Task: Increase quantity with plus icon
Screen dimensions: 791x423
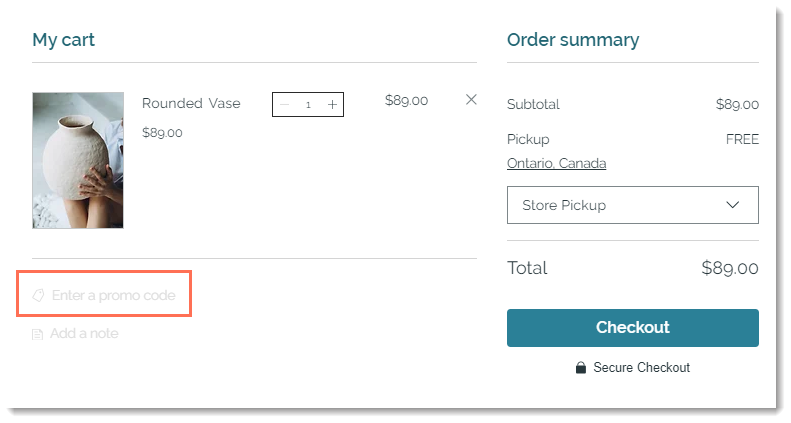Action: (332, 104)
